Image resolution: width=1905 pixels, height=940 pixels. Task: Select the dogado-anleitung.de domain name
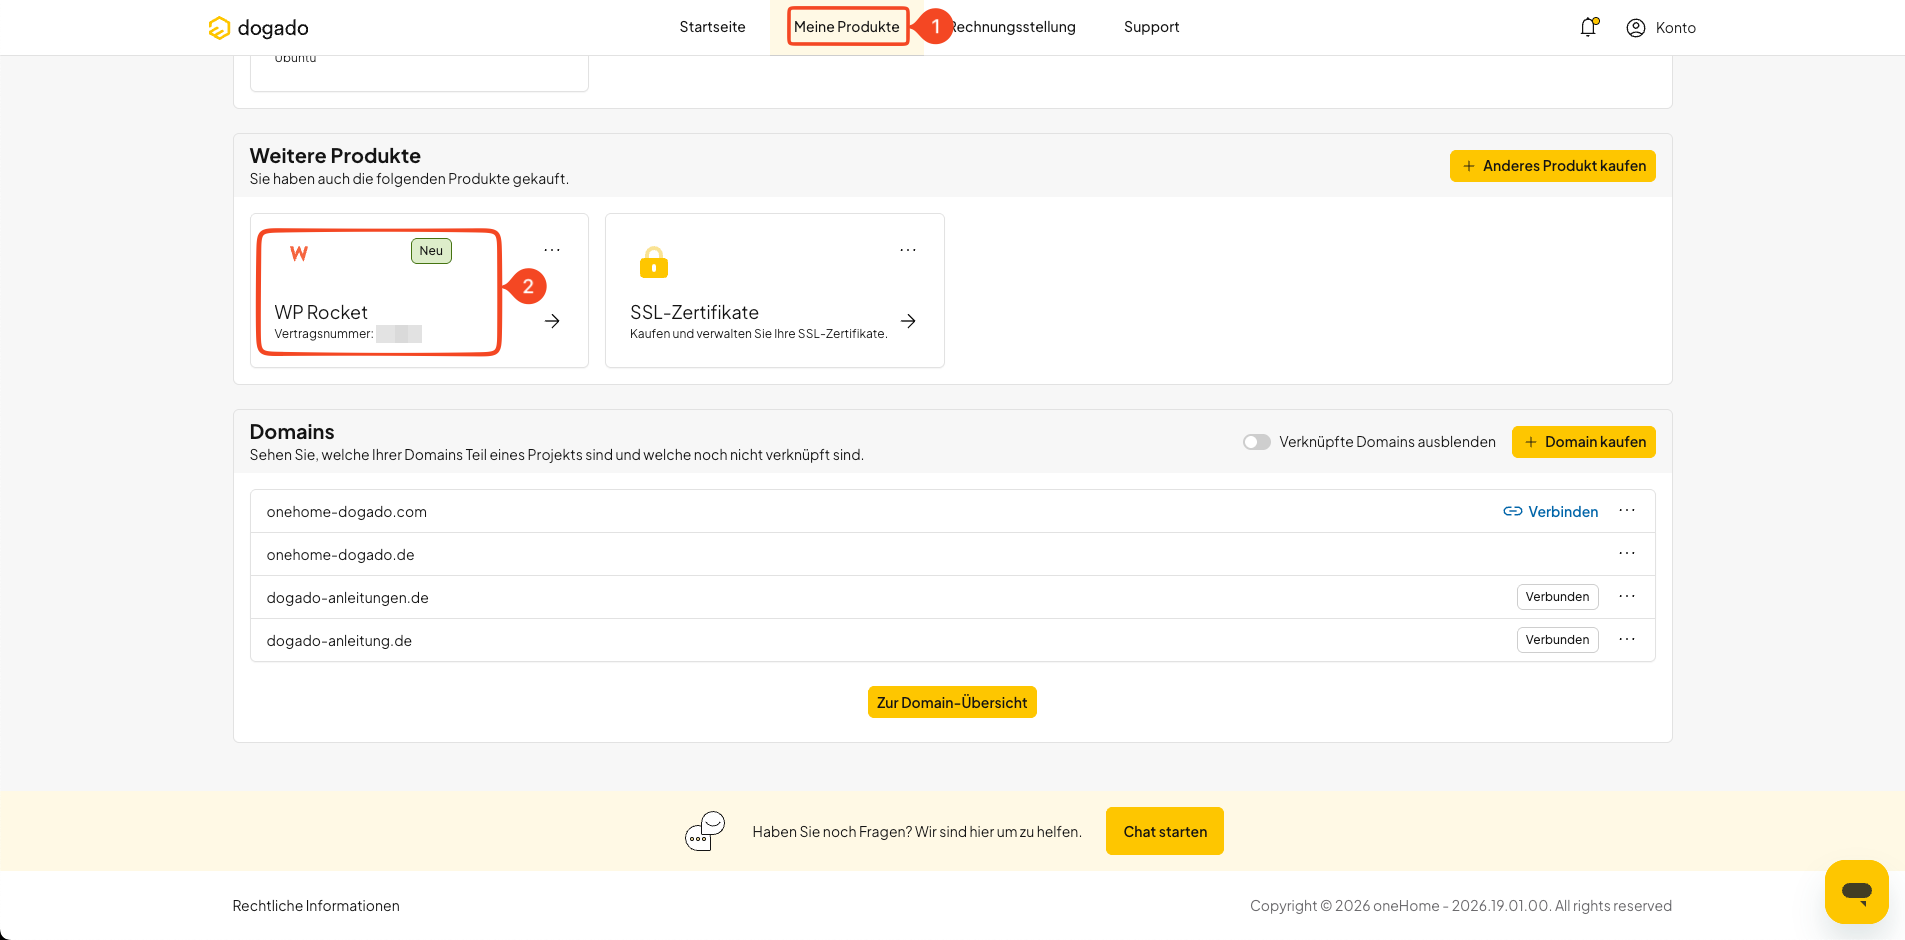click(339, 641)
